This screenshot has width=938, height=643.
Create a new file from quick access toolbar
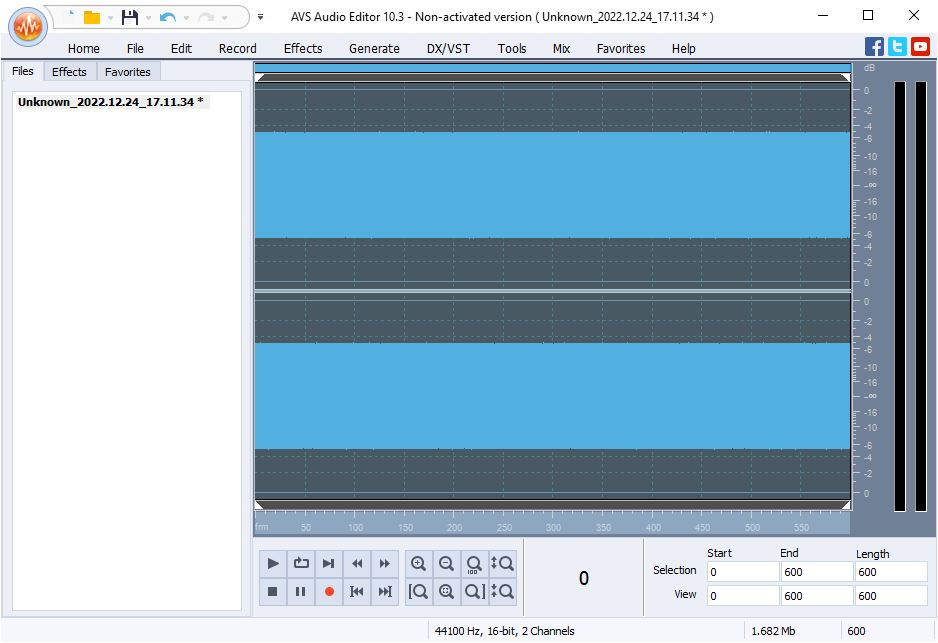(x=71, y=17)
